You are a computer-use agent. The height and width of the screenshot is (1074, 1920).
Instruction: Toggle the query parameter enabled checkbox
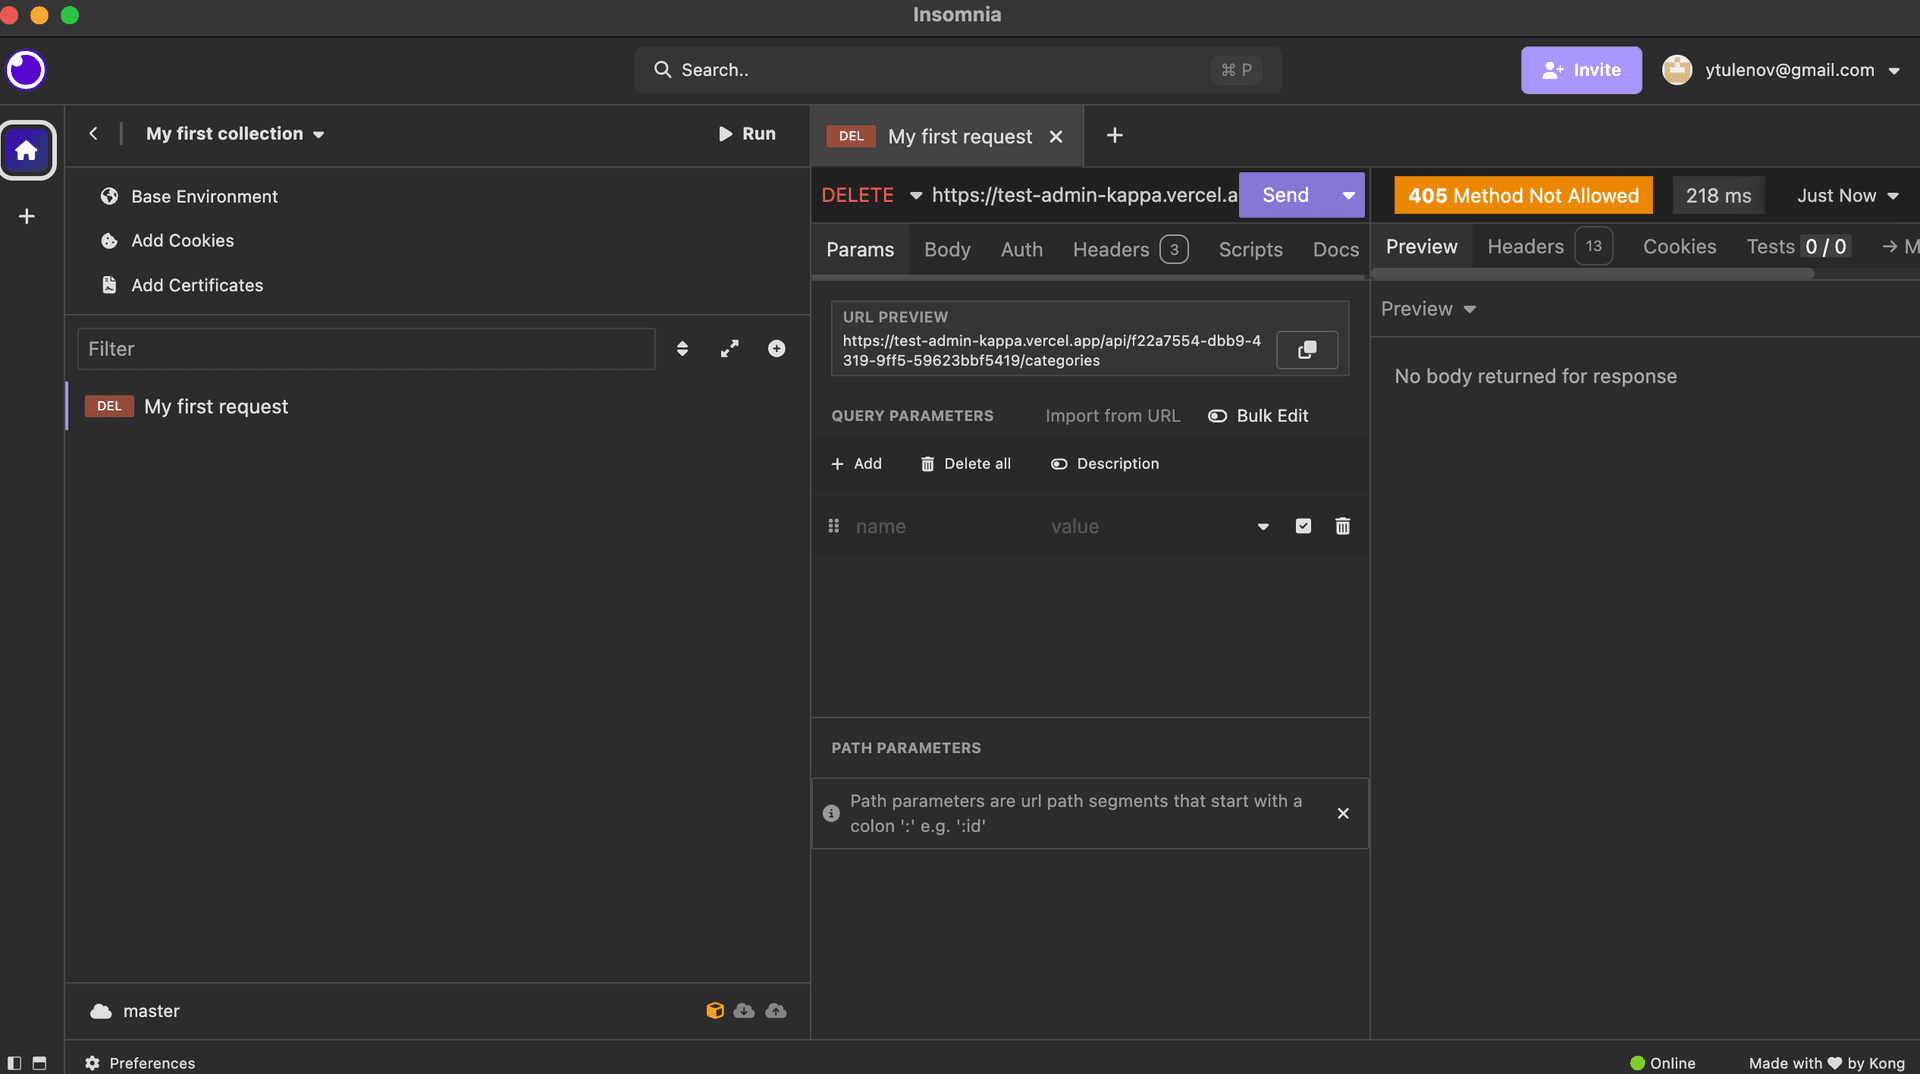click(x=1303, y=526)
